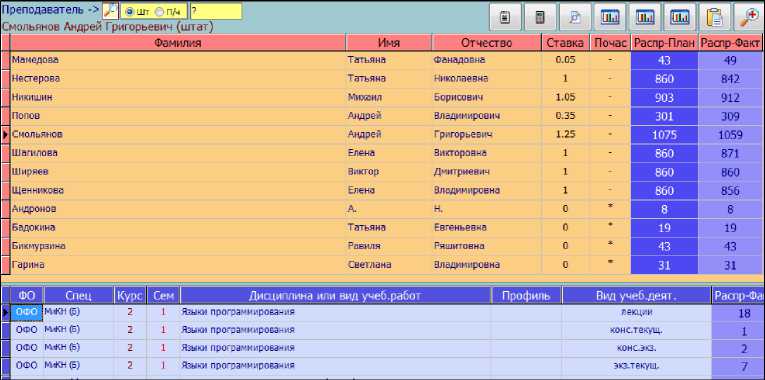This screenshot has height=380, width=765.
Task: Select the Мамедова surname cell
Action: [x=178, y=60]
